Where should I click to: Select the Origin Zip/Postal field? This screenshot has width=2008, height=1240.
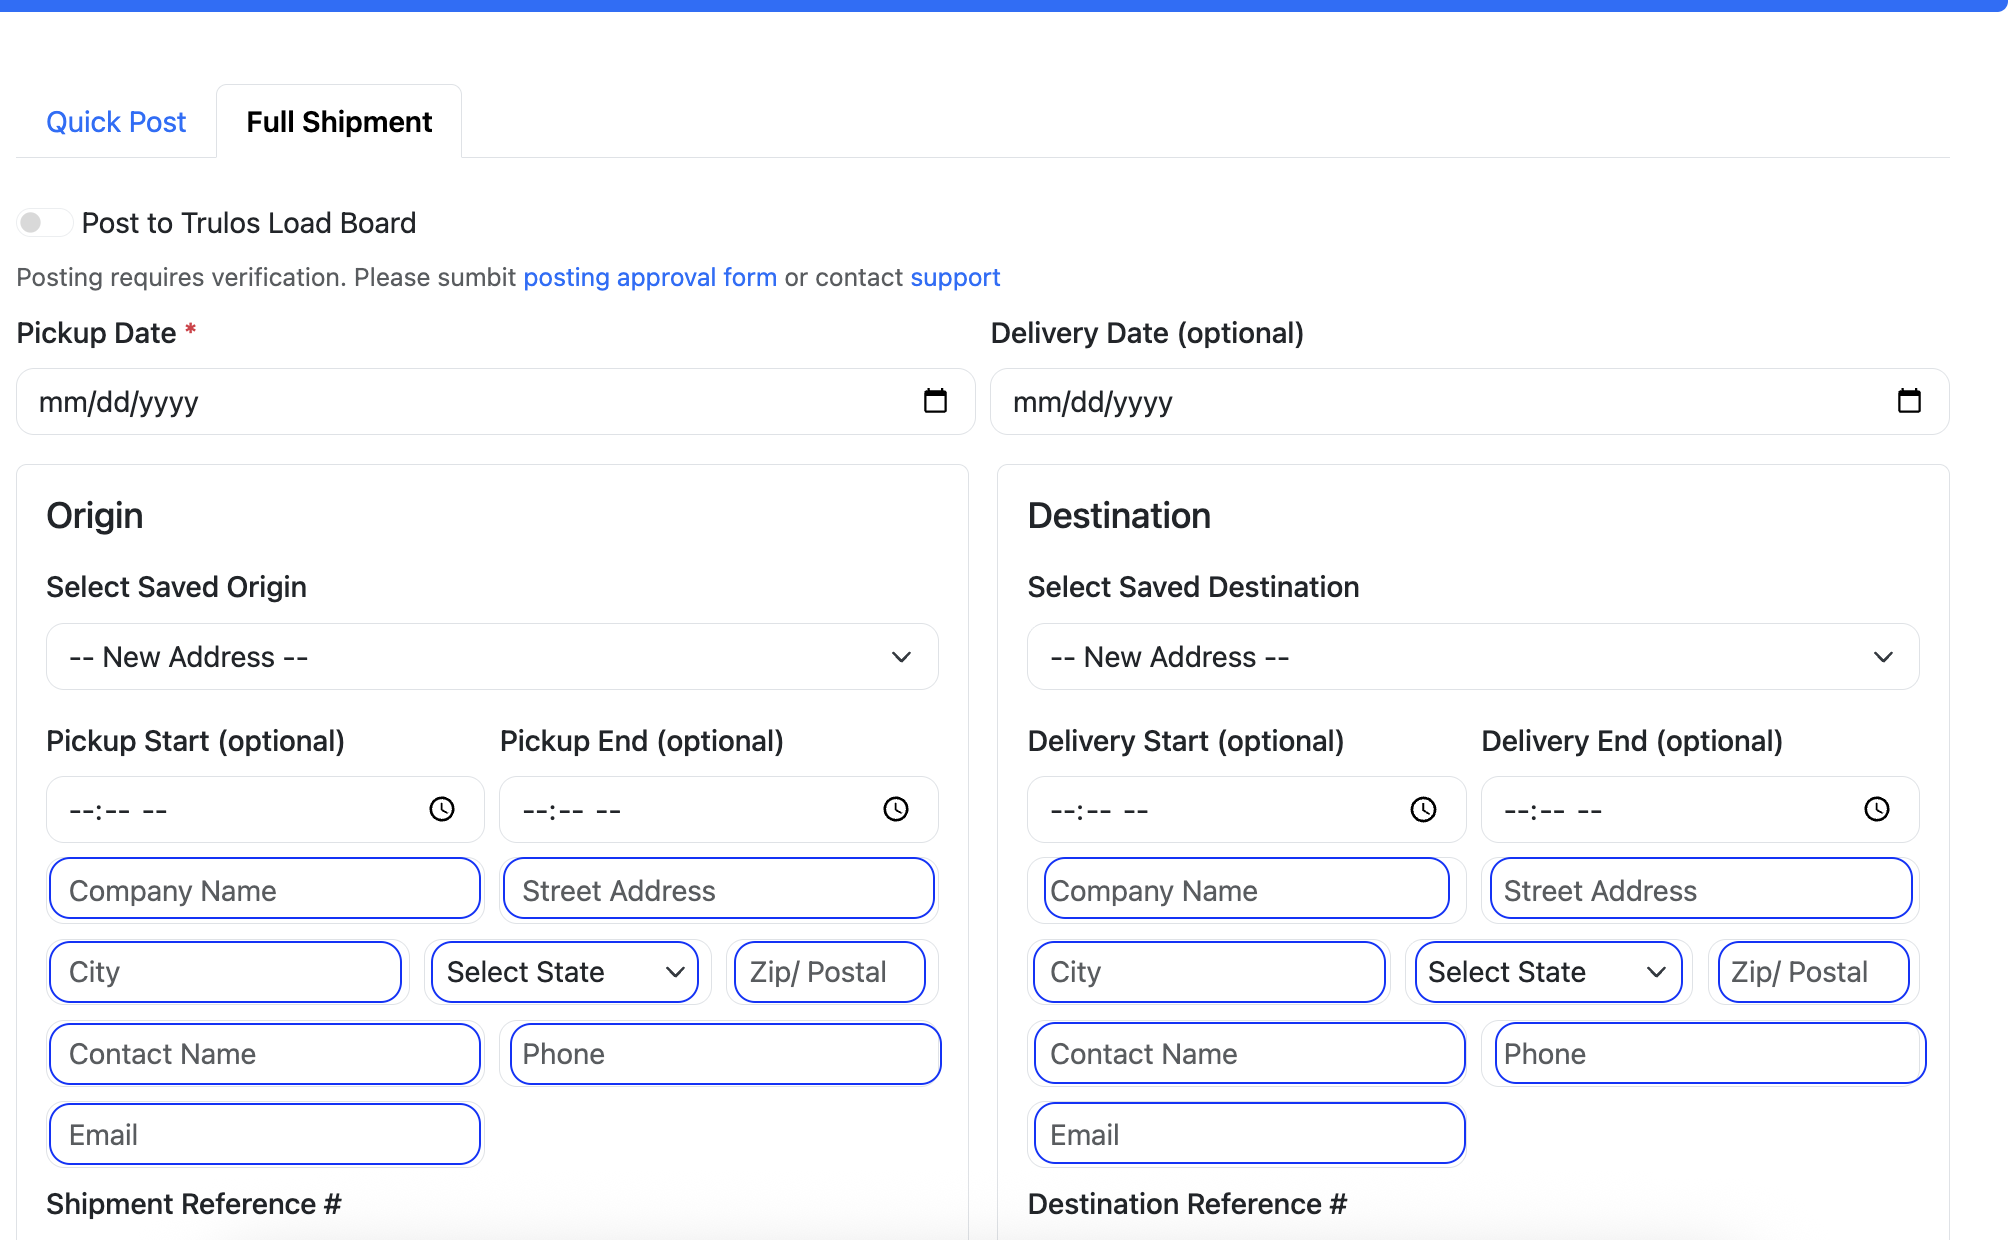click(828, 971)
